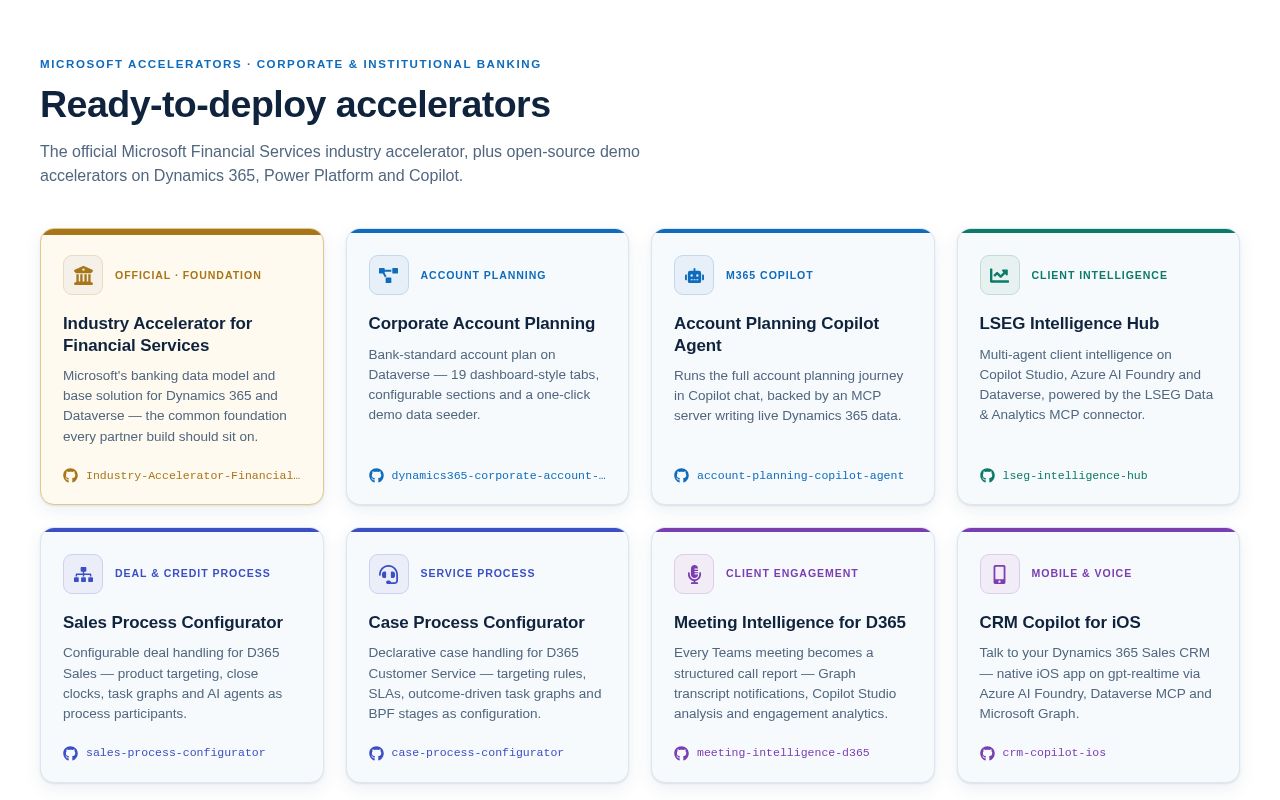The image size is (1280, 800).
Task: Click the Ready-to-deploy accelerators heading
Action: [x=295, y=104]
